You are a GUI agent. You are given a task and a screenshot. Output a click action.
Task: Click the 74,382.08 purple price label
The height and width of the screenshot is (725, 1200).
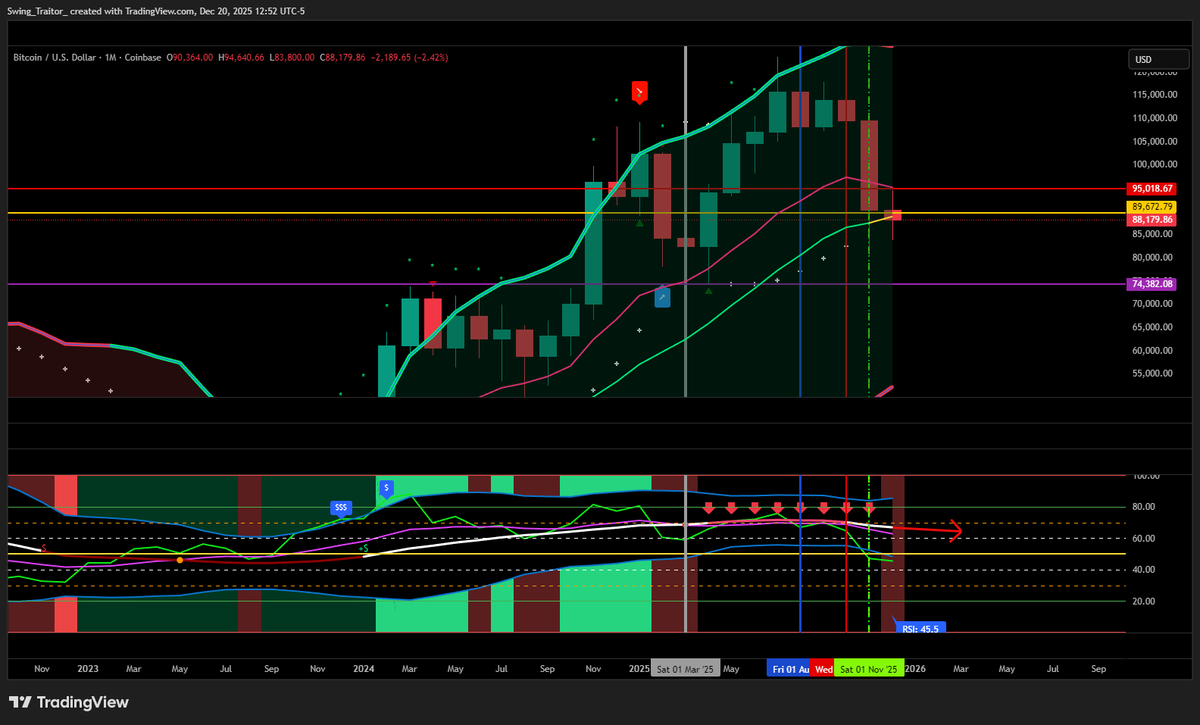click(x=1152, y=284)
